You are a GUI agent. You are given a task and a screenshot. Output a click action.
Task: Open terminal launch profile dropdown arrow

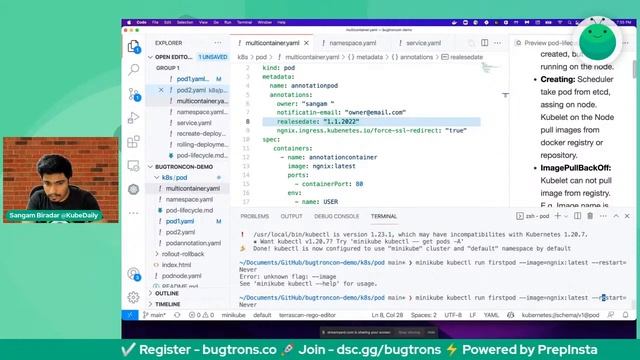(566, 216)
